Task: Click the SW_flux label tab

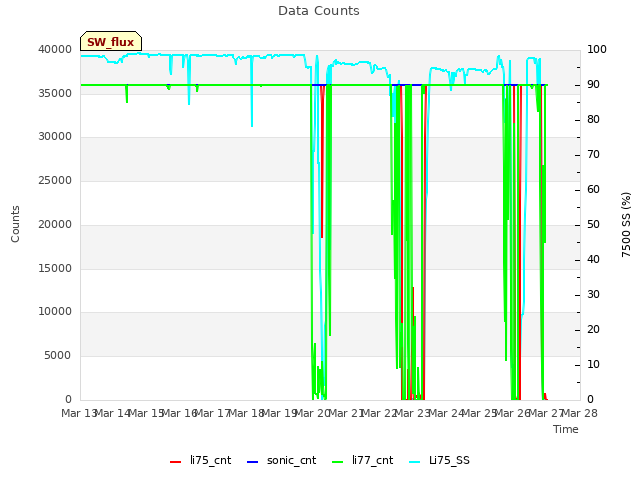Action: [x=111, y=41]
